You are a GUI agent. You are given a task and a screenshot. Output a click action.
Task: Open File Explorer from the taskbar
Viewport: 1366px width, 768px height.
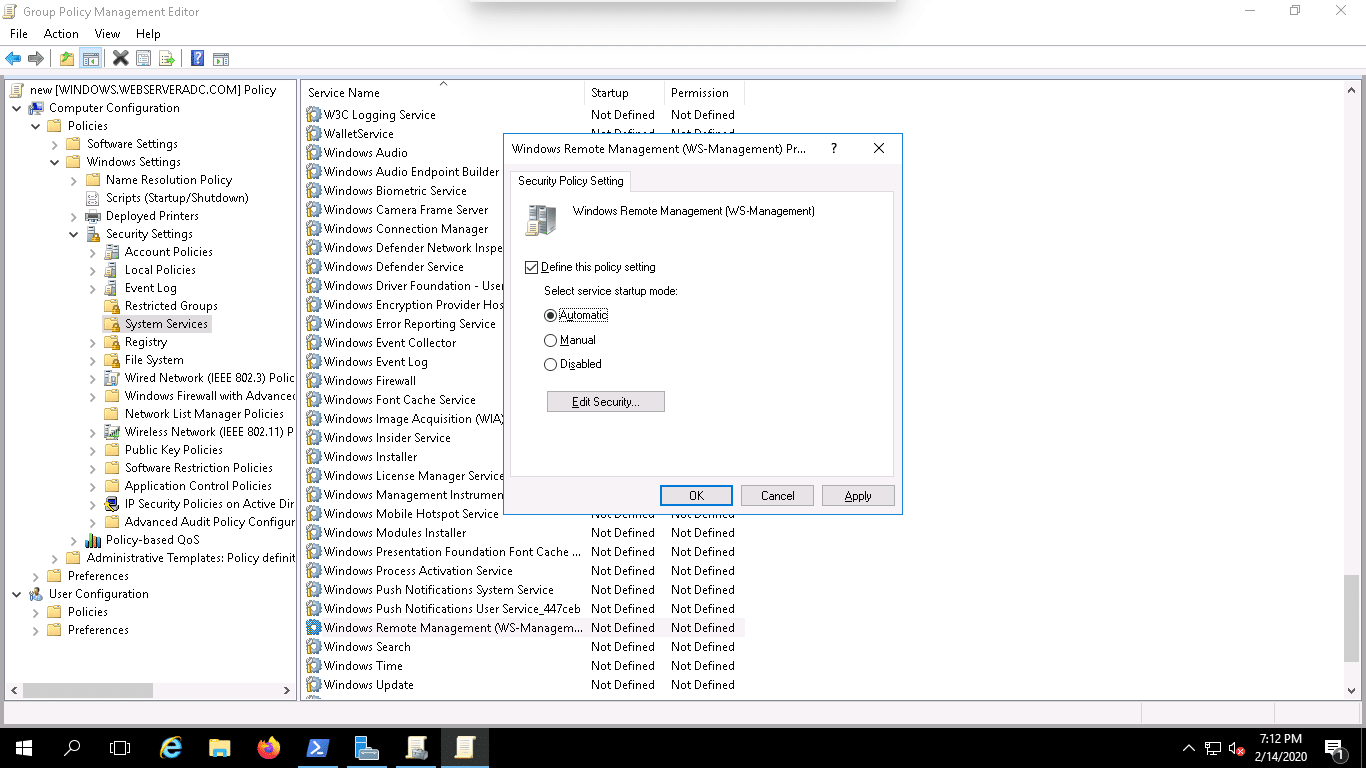[220, 748]
